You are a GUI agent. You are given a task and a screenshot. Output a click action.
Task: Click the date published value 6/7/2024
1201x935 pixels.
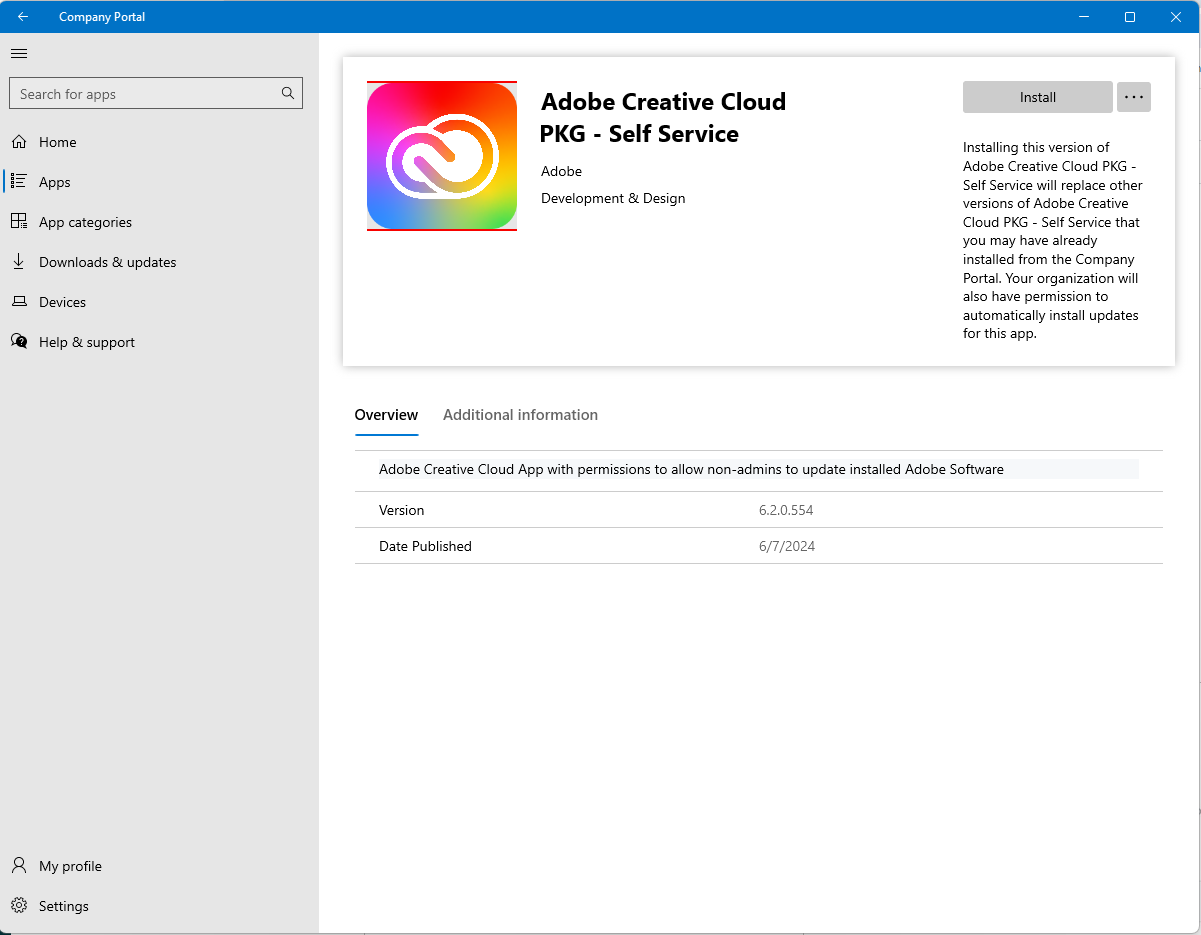coord(787,546)
